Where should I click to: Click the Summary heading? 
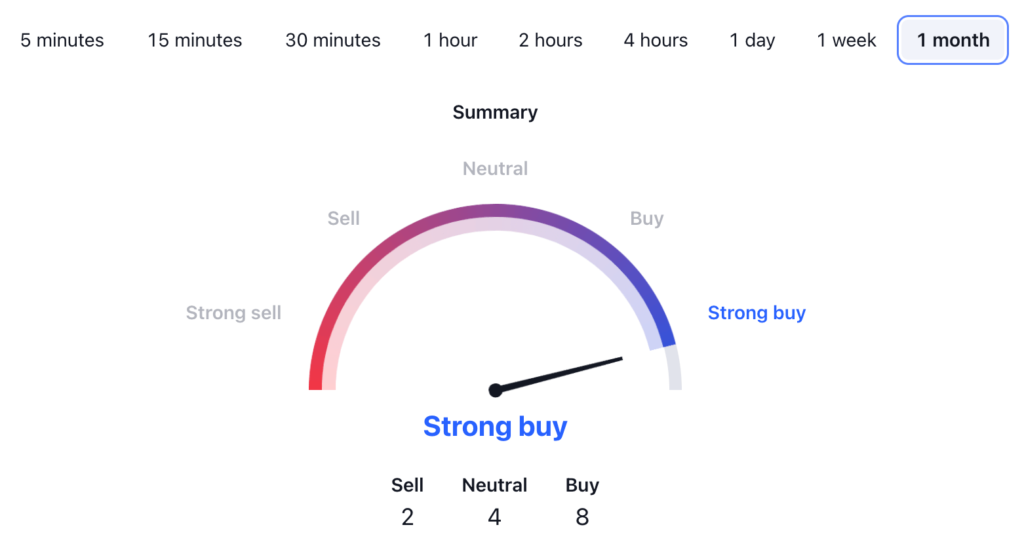(495, 112)
